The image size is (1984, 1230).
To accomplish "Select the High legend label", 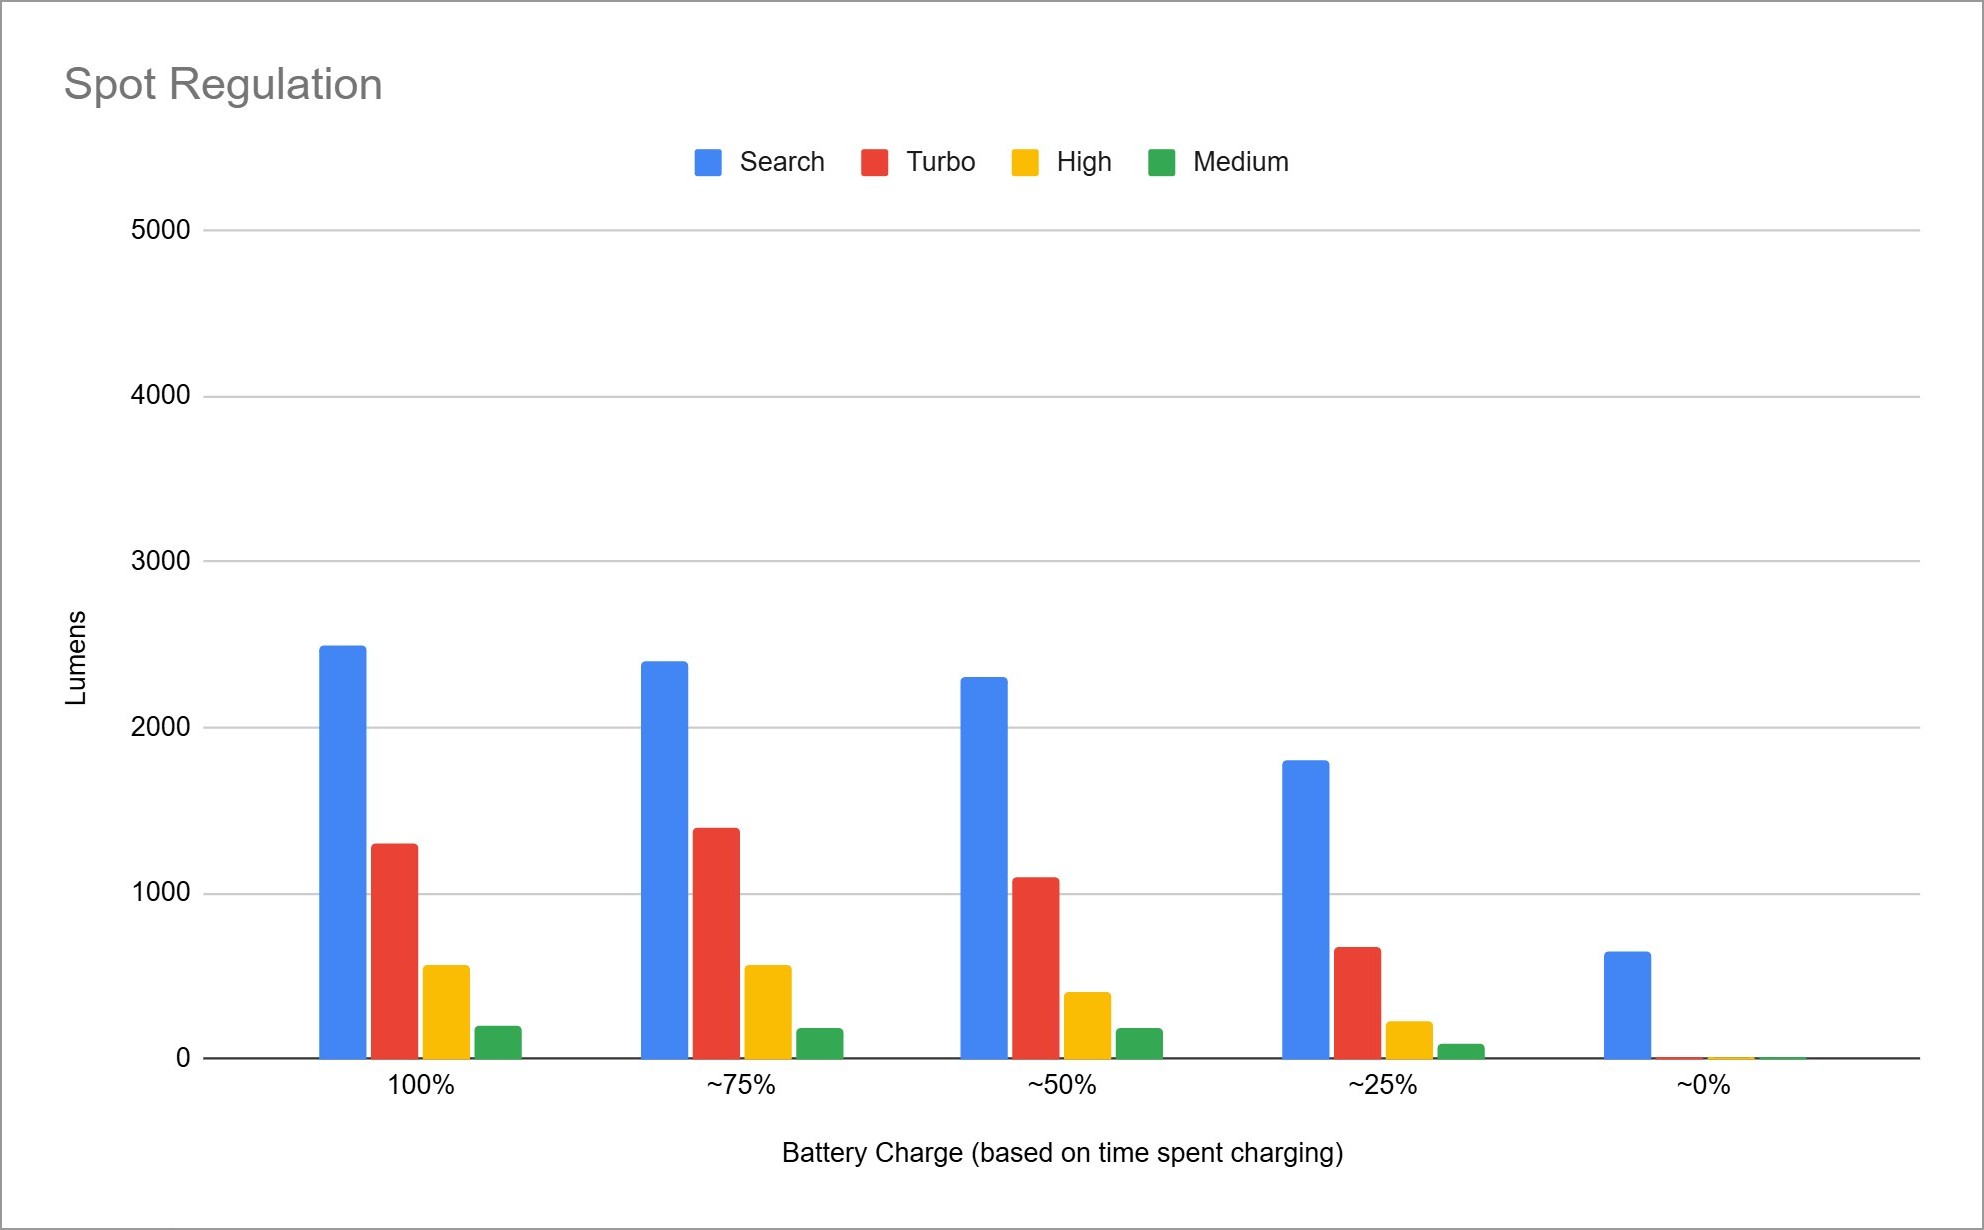I will tap(1084, 162).
